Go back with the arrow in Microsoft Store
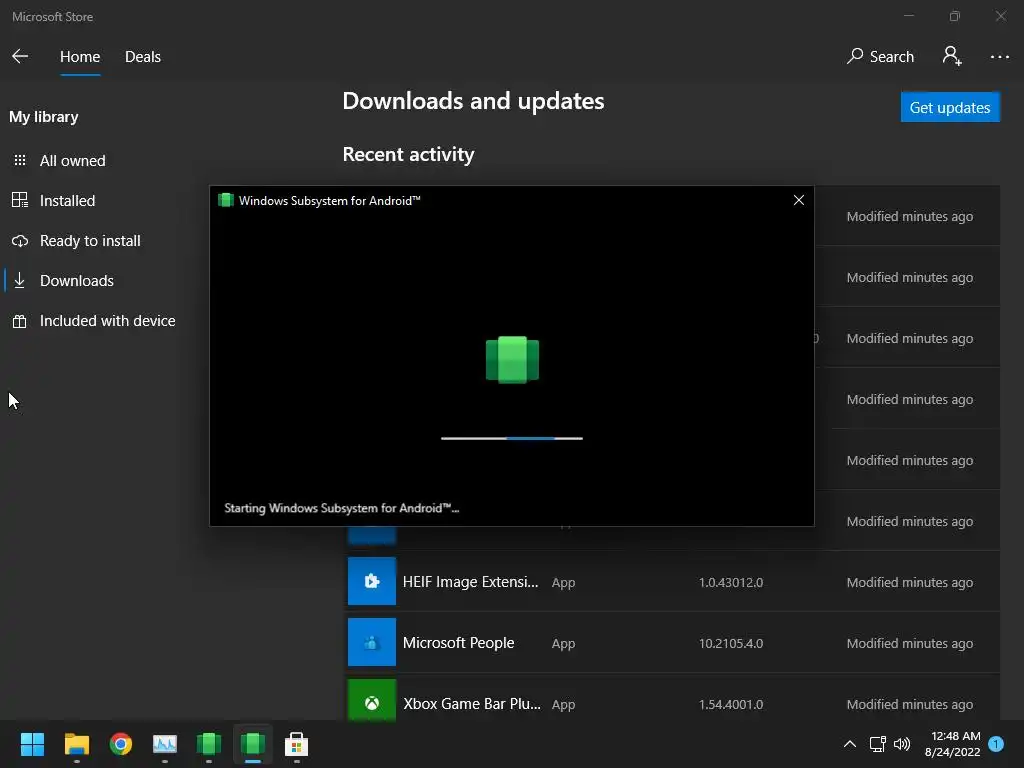Image resolution: width=1024 pixels, height=768 pixels. point(20,56)
